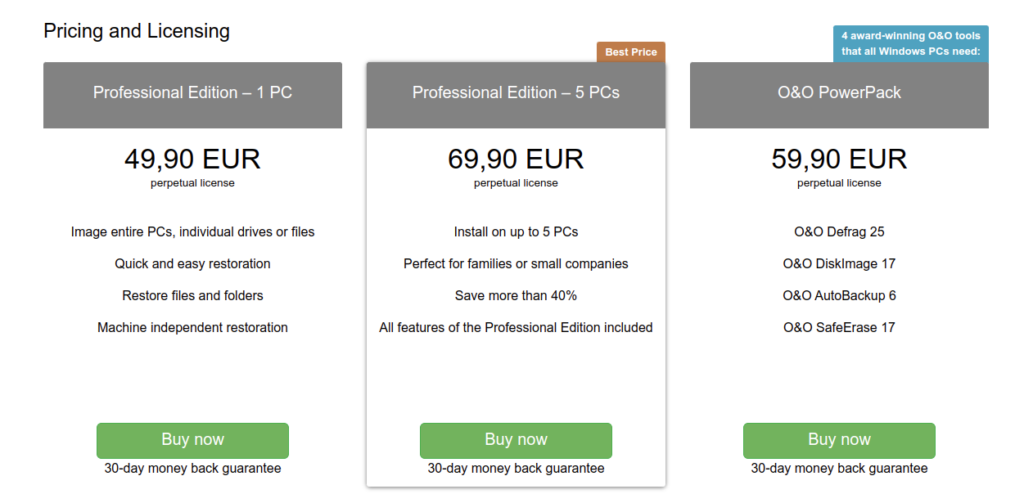Click the award-winning O&O tools blue badge

pos(911,44)
